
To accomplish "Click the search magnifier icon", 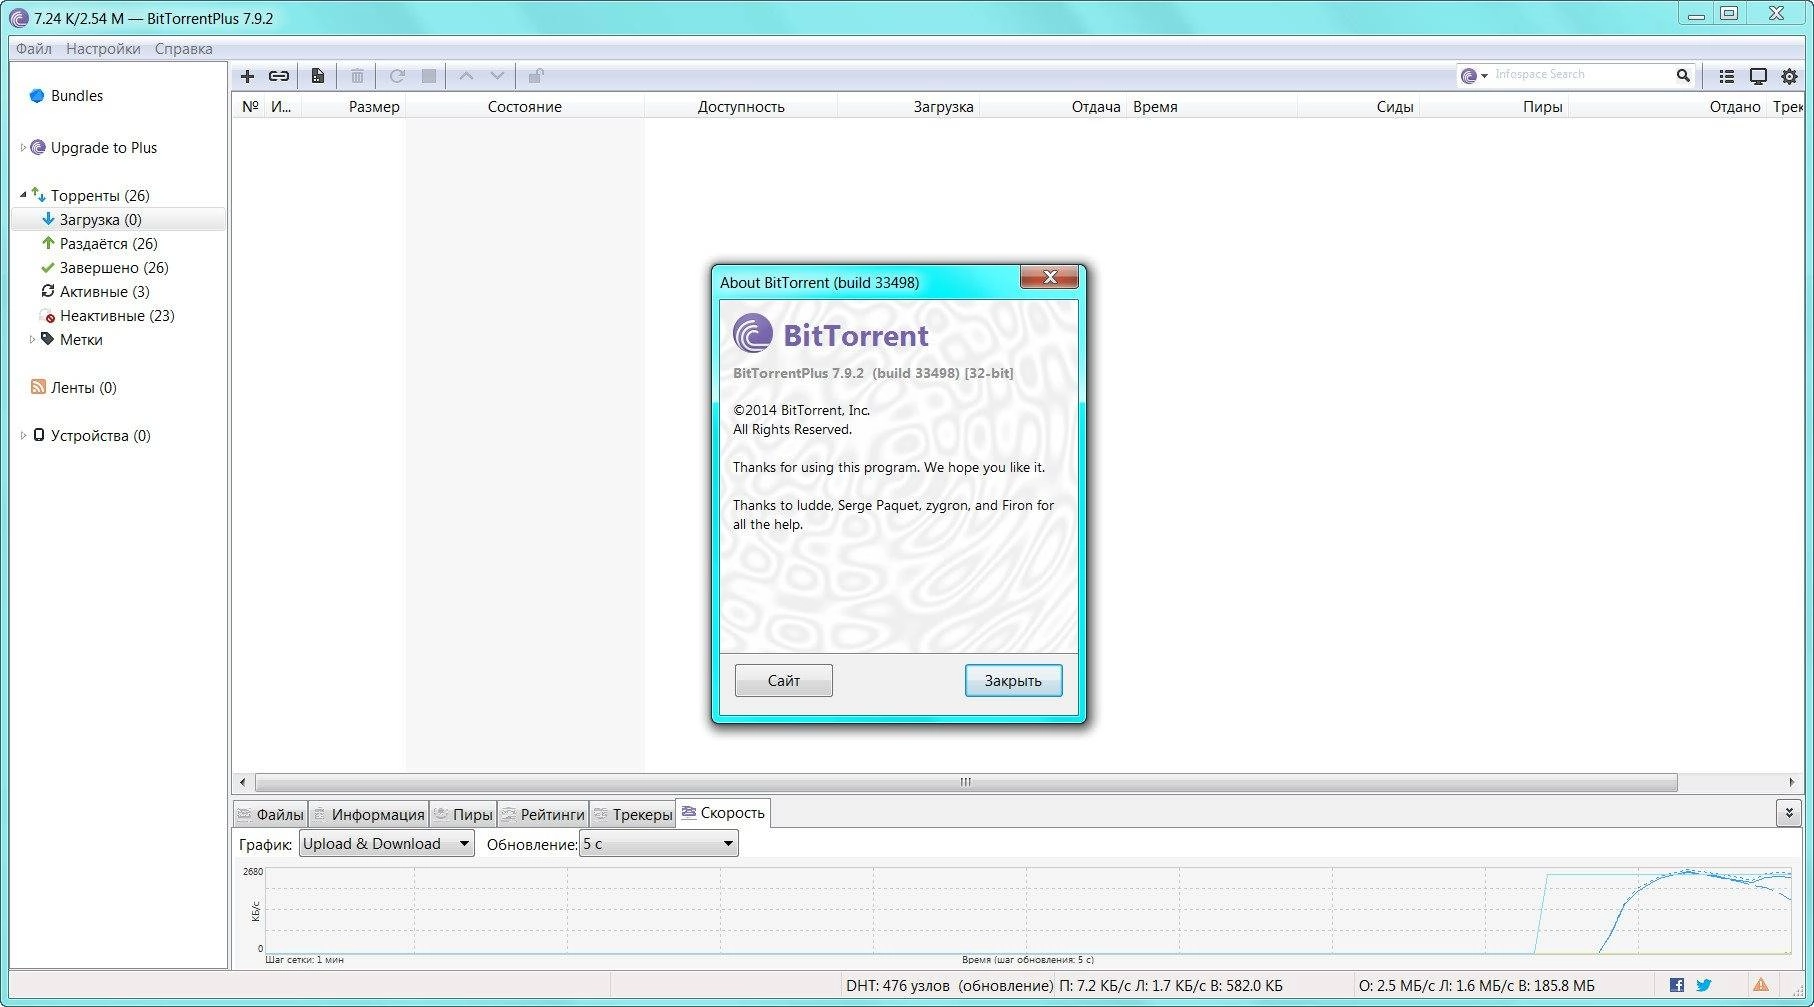I will pos(1683,75).
